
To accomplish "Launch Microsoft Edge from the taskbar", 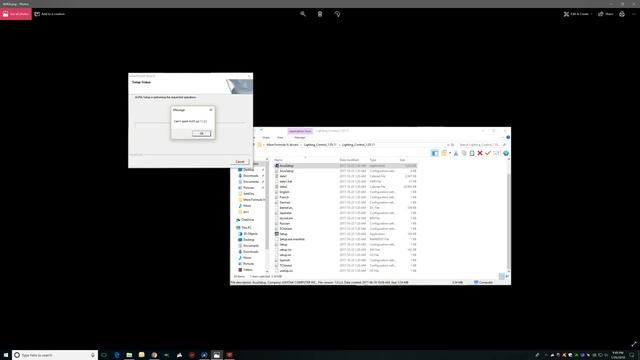I will click(117, 355).
